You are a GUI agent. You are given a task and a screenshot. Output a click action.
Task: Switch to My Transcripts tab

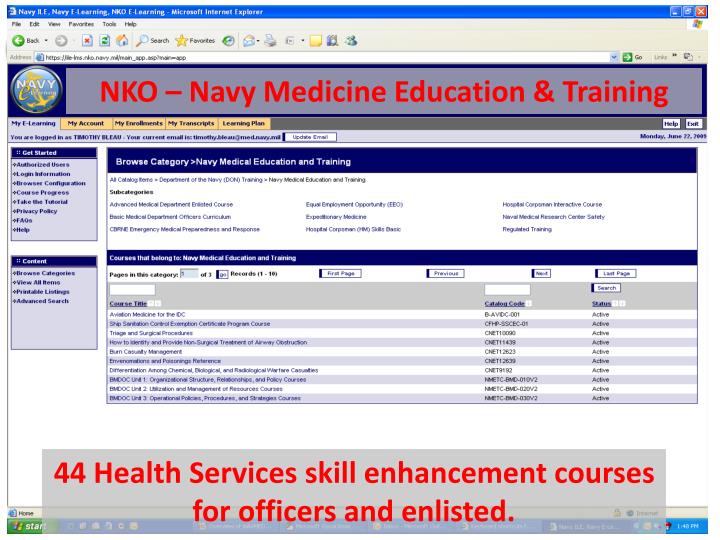(191, 124)
